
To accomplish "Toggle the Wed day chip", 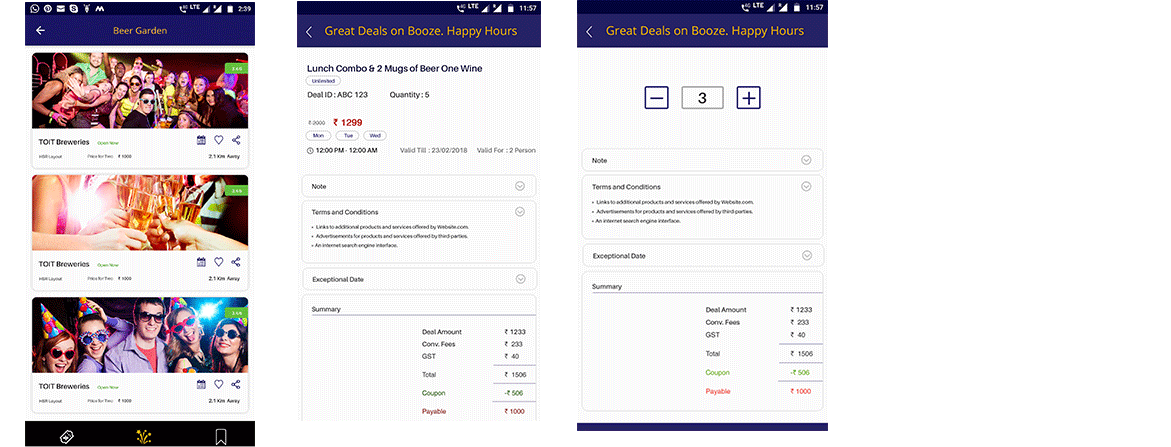I will 375,135.
